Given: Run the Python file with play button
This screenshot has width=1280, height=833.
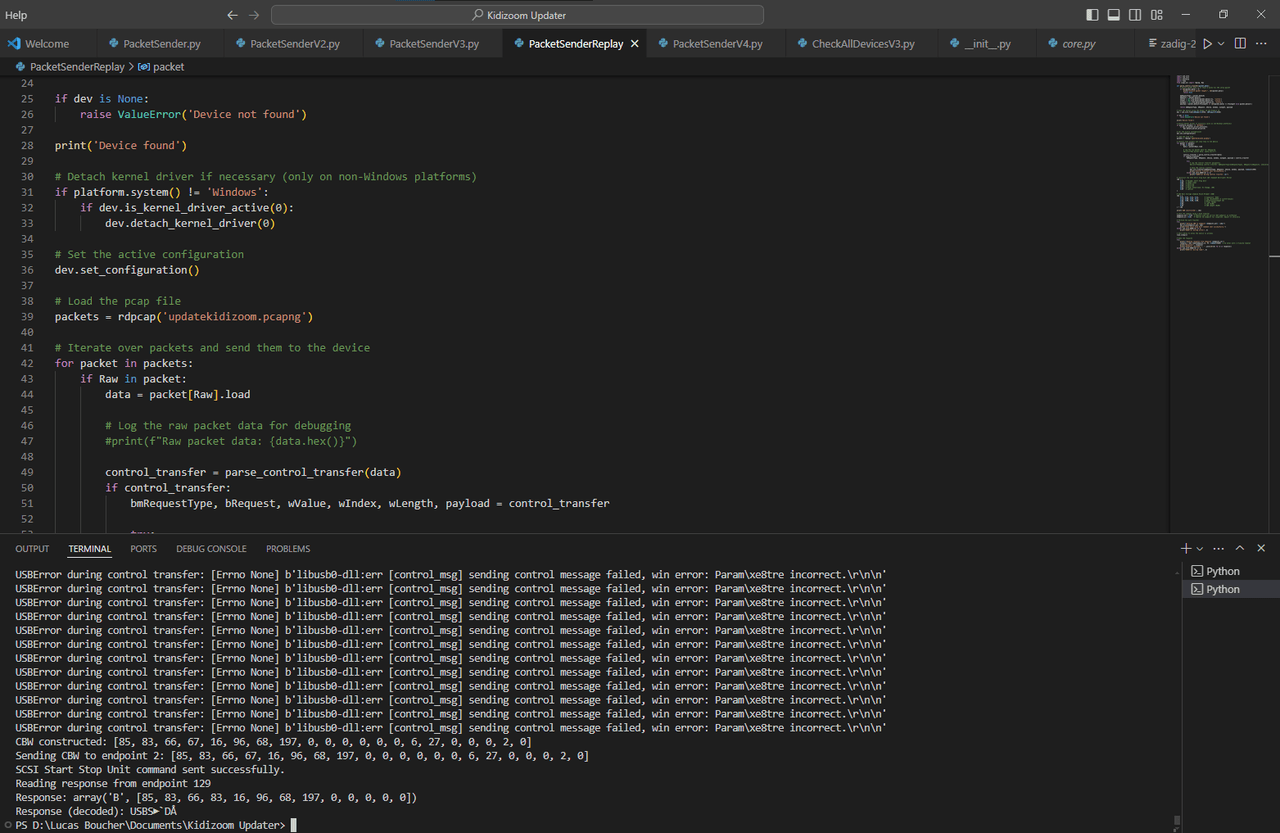Looking at the screenshot, I should point(1207,44).
